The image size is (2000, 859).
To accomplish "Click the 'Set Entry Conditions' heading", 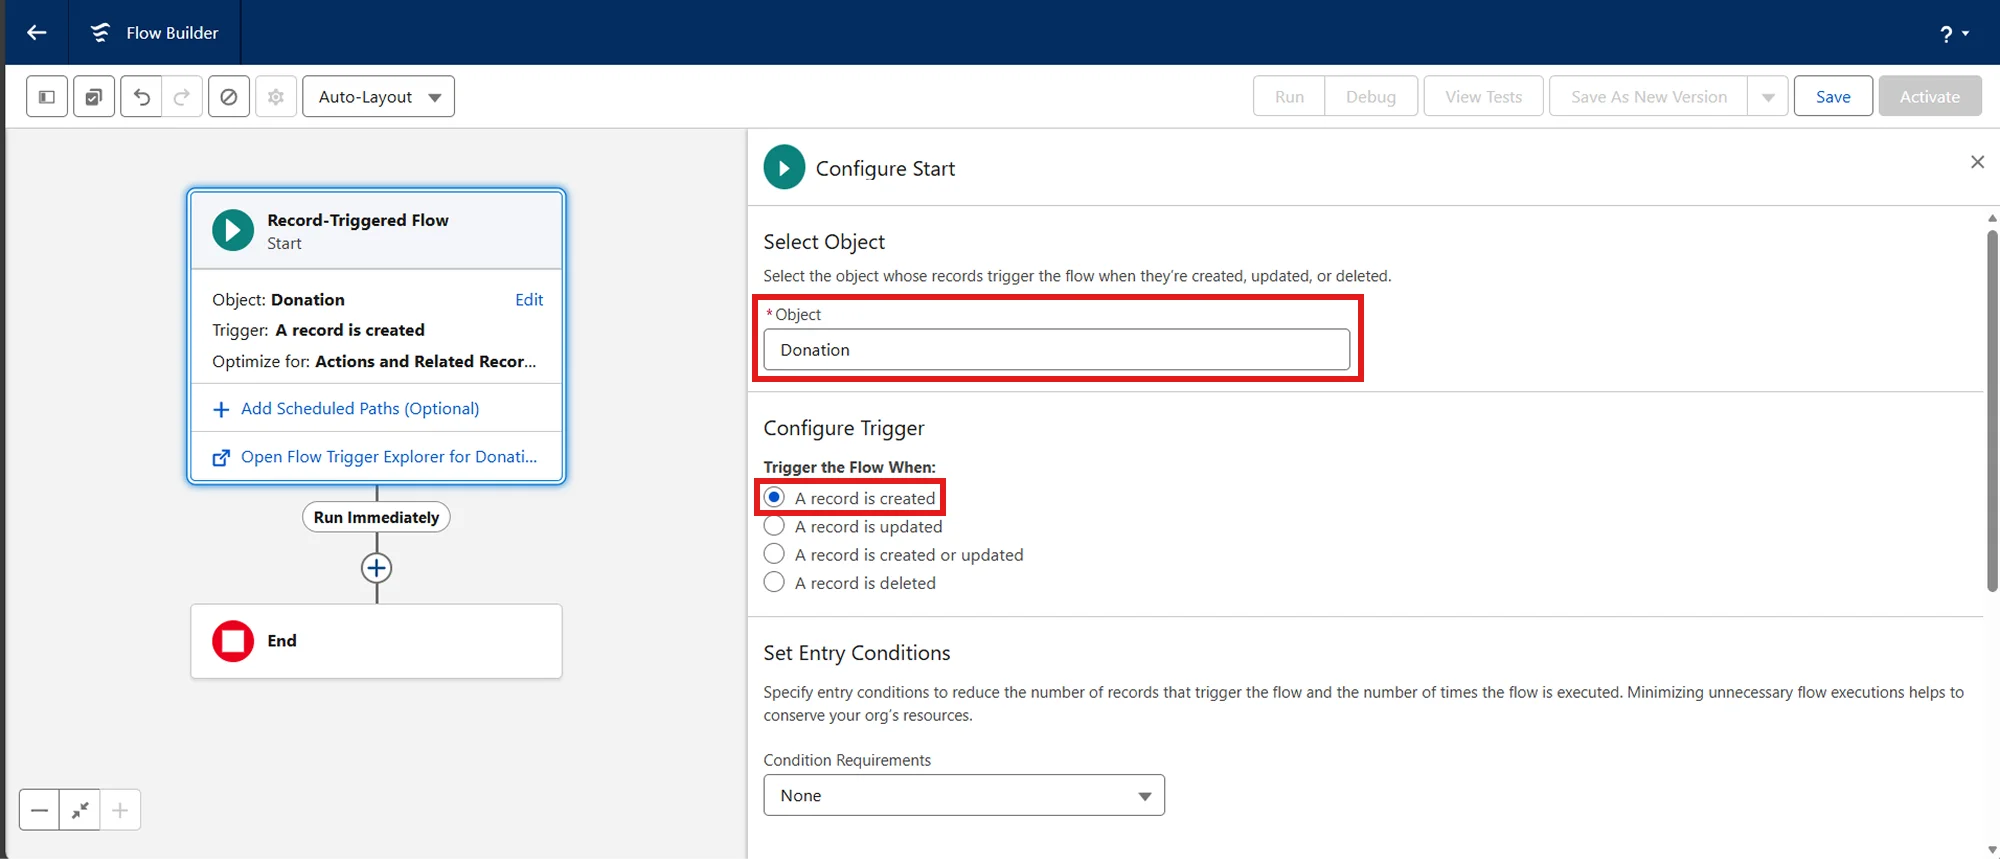I will click(x=857, y=653).
